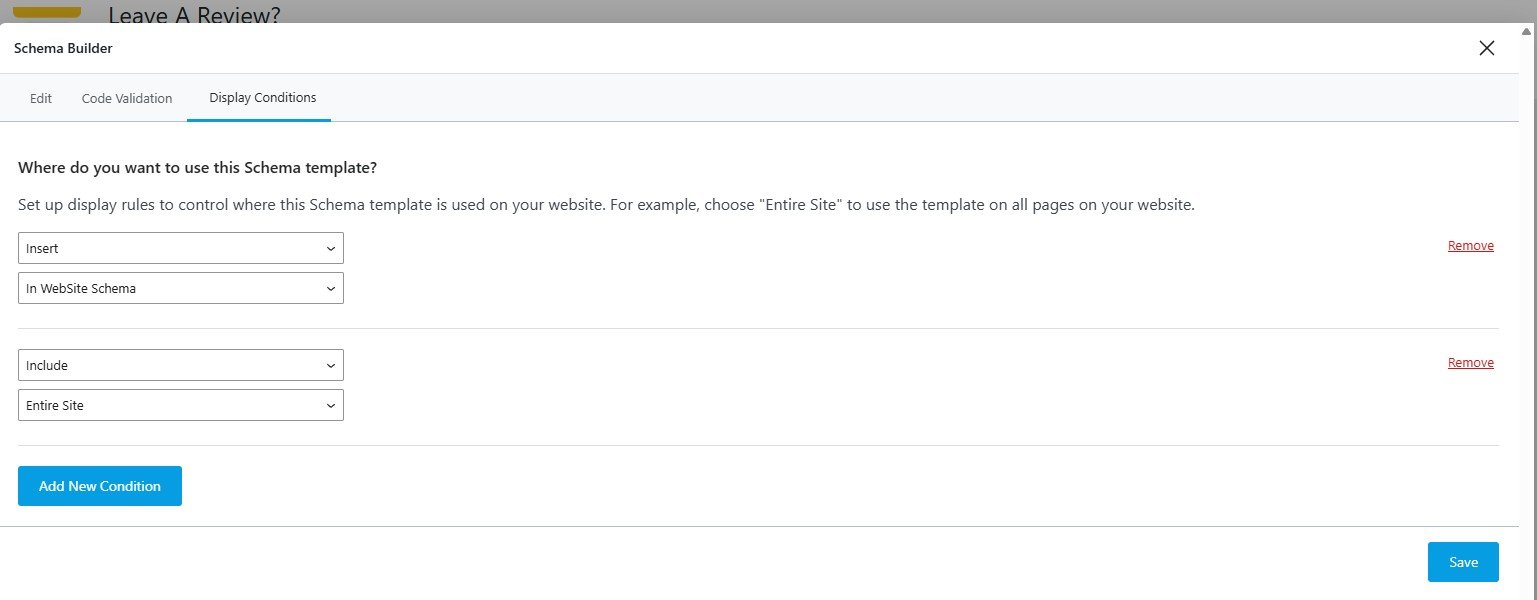Expand the Entire Site location dropdown
The height and width of the screenshot is (600, 1537).
tap(180, 406)
